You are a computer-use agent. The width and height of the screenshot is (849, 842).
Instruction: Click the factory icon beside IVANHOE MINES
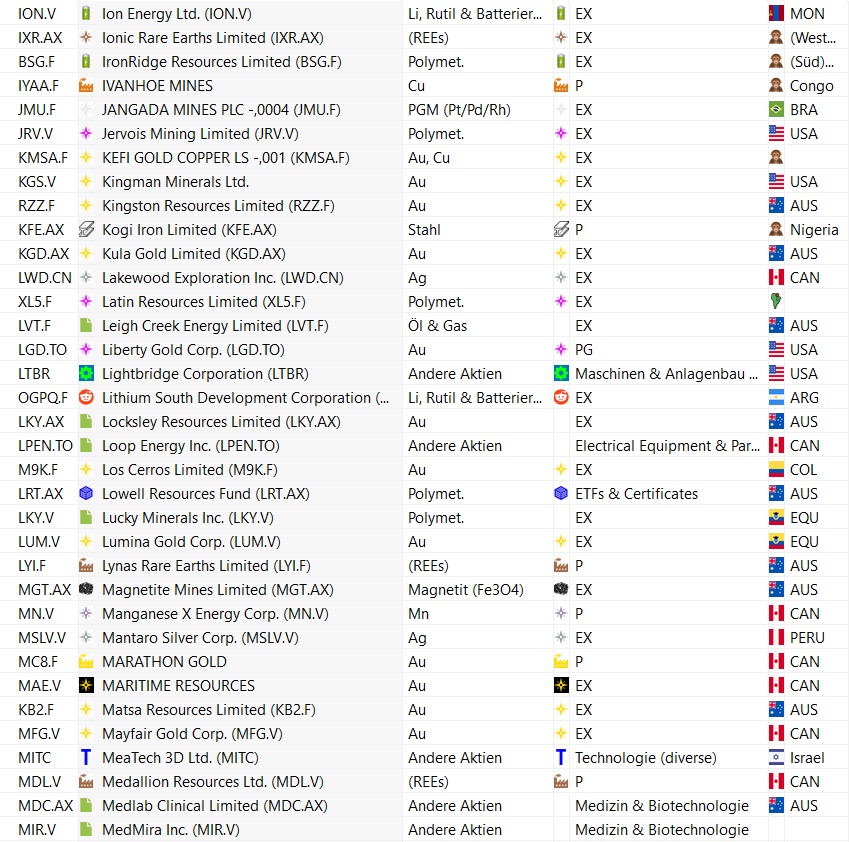click(86, 86)
